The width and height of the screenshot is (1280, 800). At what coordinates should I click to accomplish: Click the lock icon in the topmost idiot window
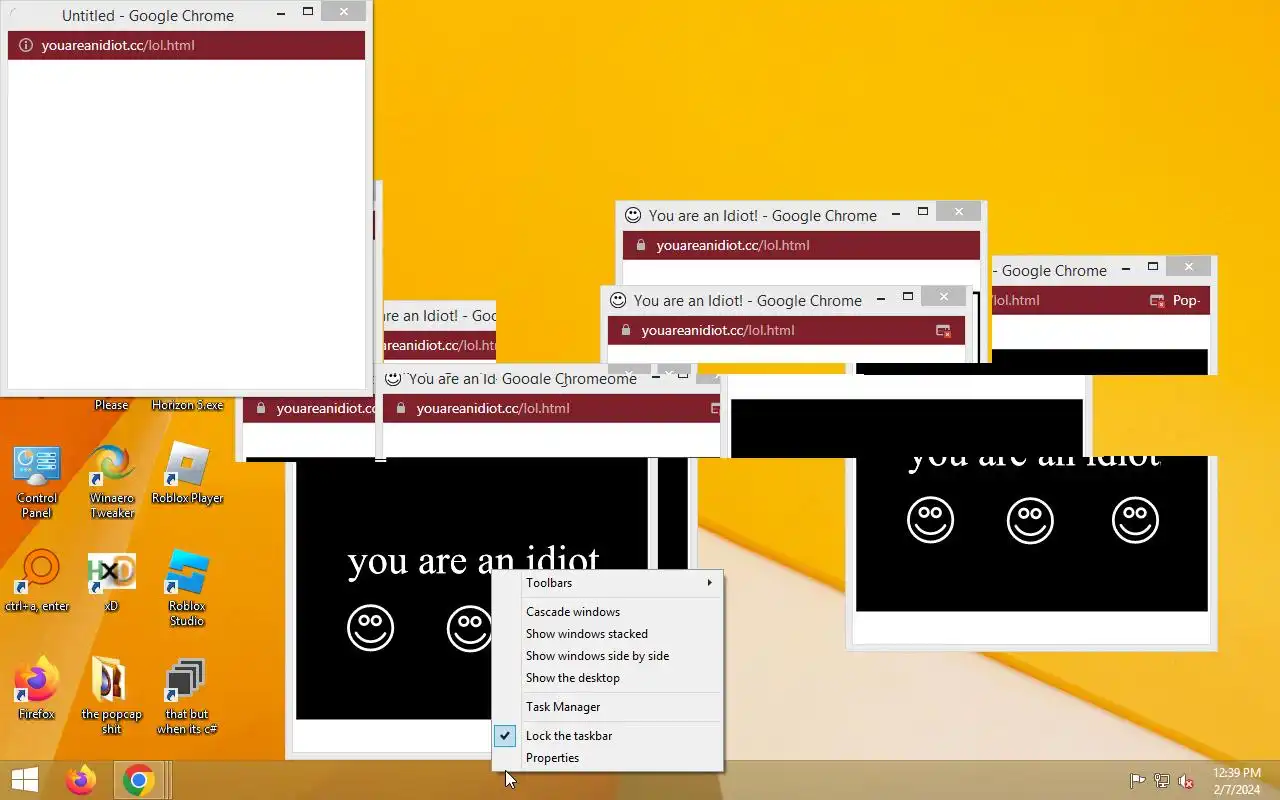pyautogui.click(x=640, y=245)
